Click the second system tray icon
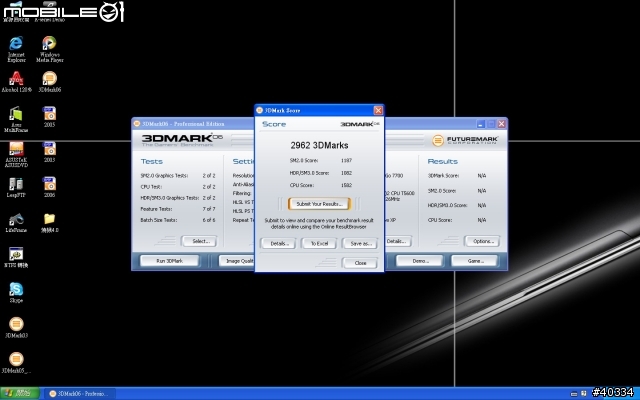The width and height of the screenshot is (640, 400). [x=584, y=393]
